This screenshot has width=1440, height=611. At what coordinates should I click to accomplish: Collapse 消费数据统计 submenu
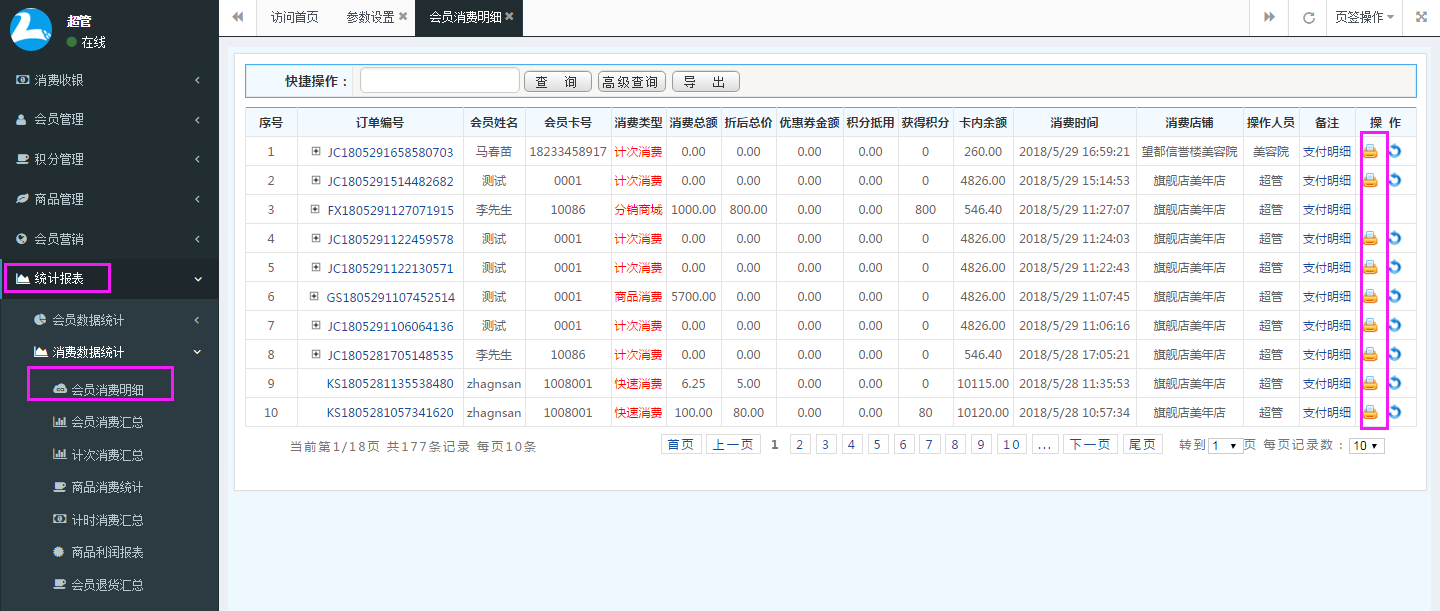[x=109, y=352]
